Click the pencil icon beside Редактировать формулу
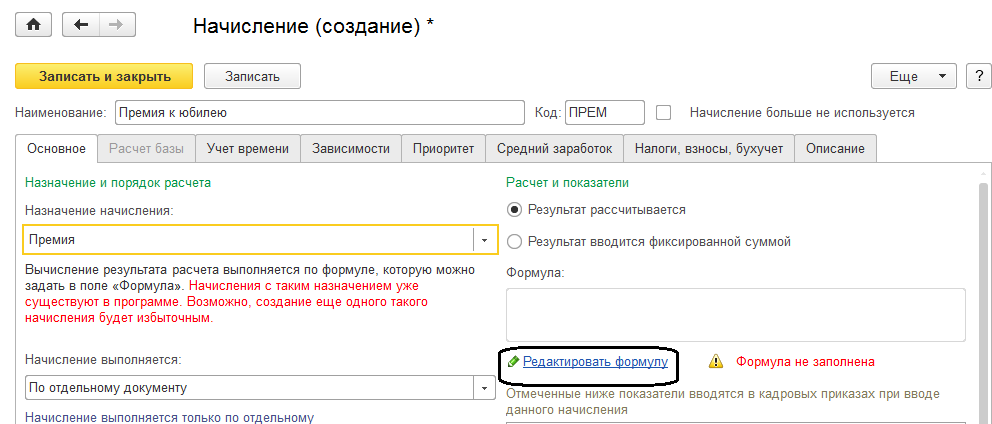The image size is (992, 424). coord(513,362)
